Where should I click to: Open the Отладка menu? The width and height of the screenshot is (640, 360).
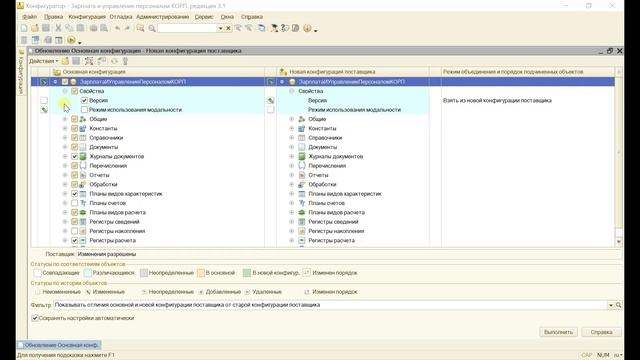(x=121, y=17)
